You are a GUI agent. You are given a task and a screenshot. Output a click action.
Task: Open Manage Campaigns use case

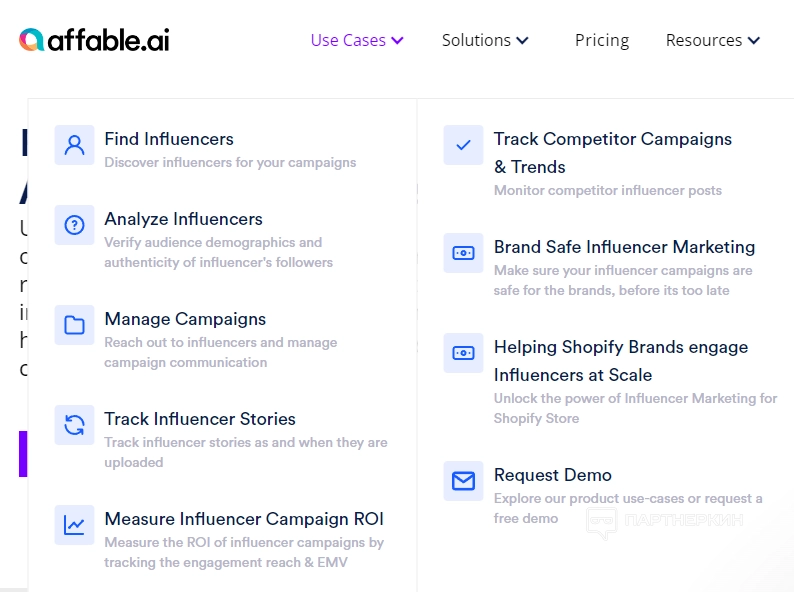click(185, 319)
